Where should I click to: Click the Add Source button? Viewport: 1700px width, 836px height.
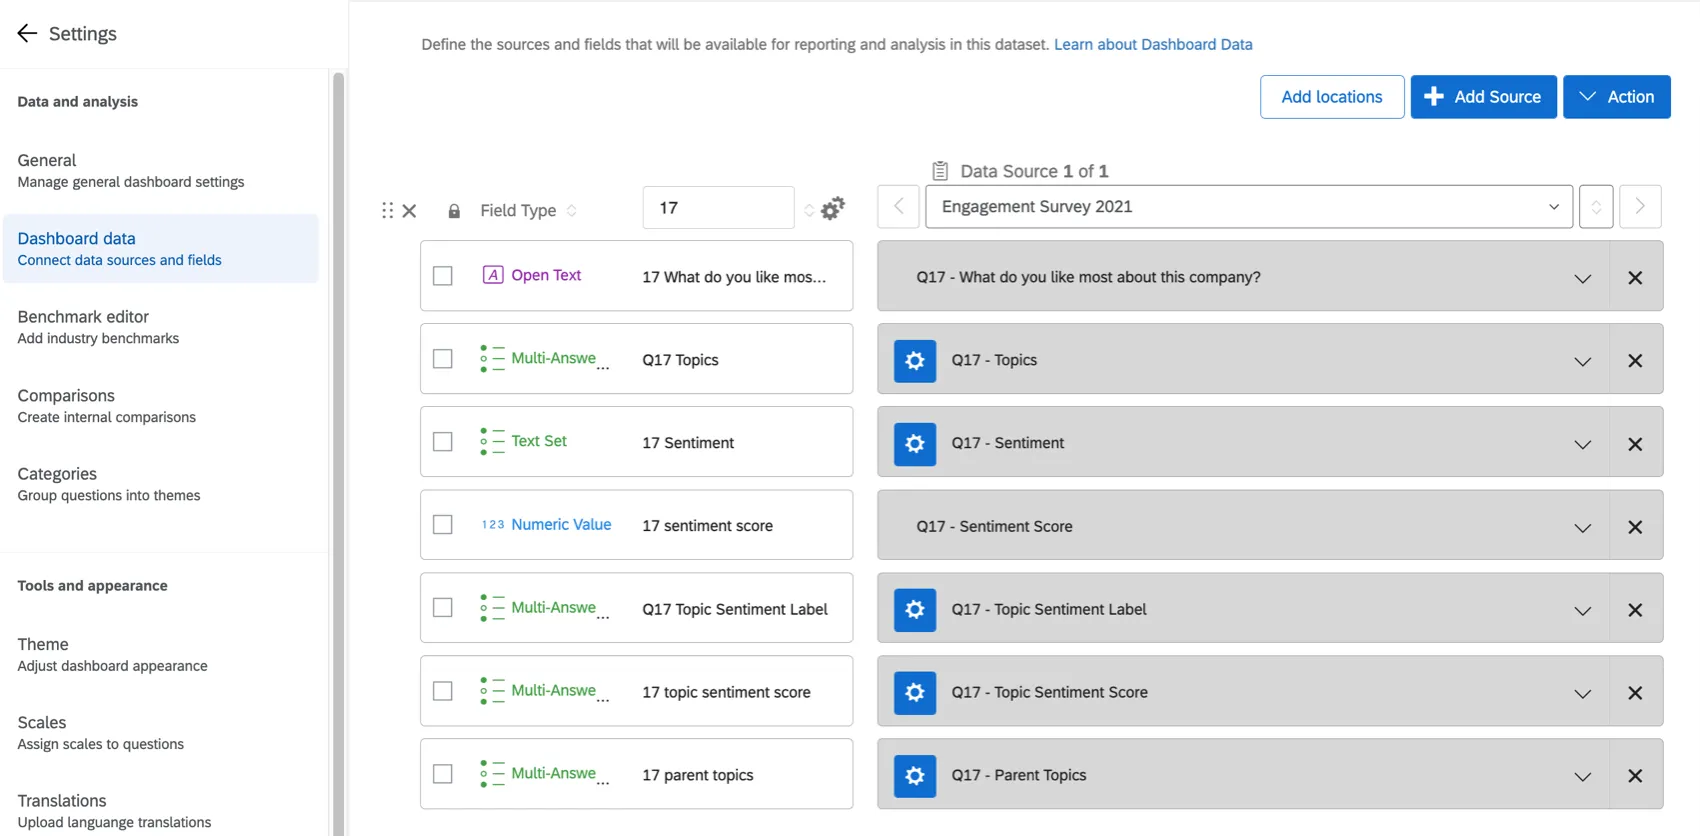point(1483,97)
